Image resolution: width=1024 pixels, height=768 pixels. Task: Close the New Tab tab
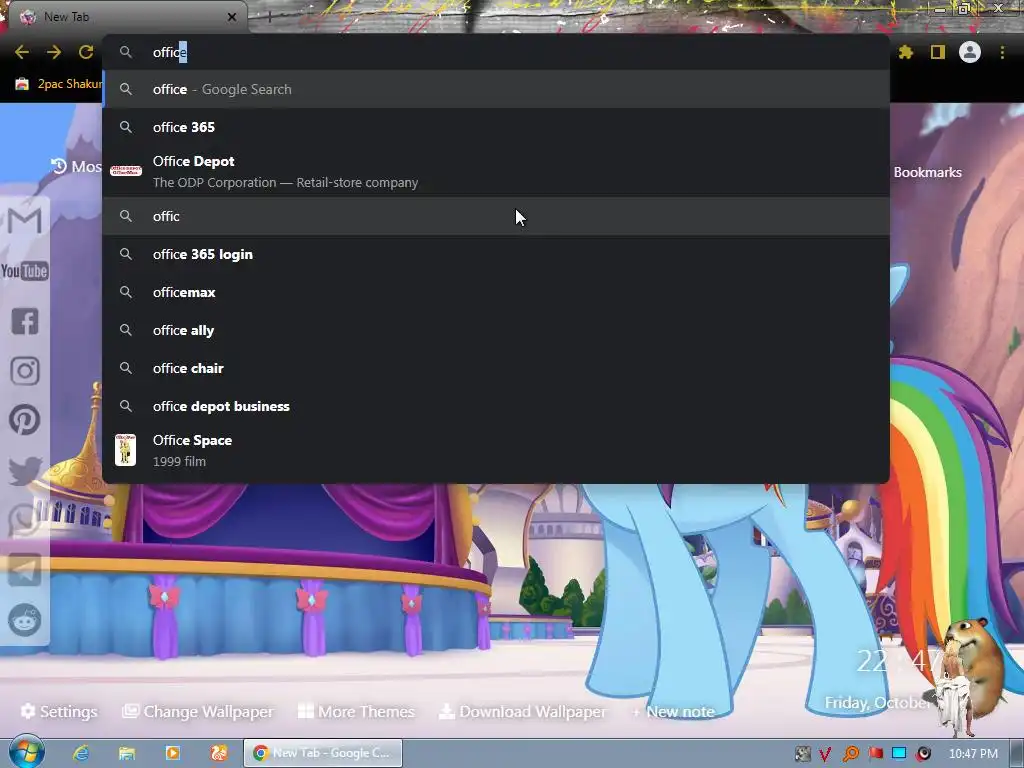coord(231,17)
